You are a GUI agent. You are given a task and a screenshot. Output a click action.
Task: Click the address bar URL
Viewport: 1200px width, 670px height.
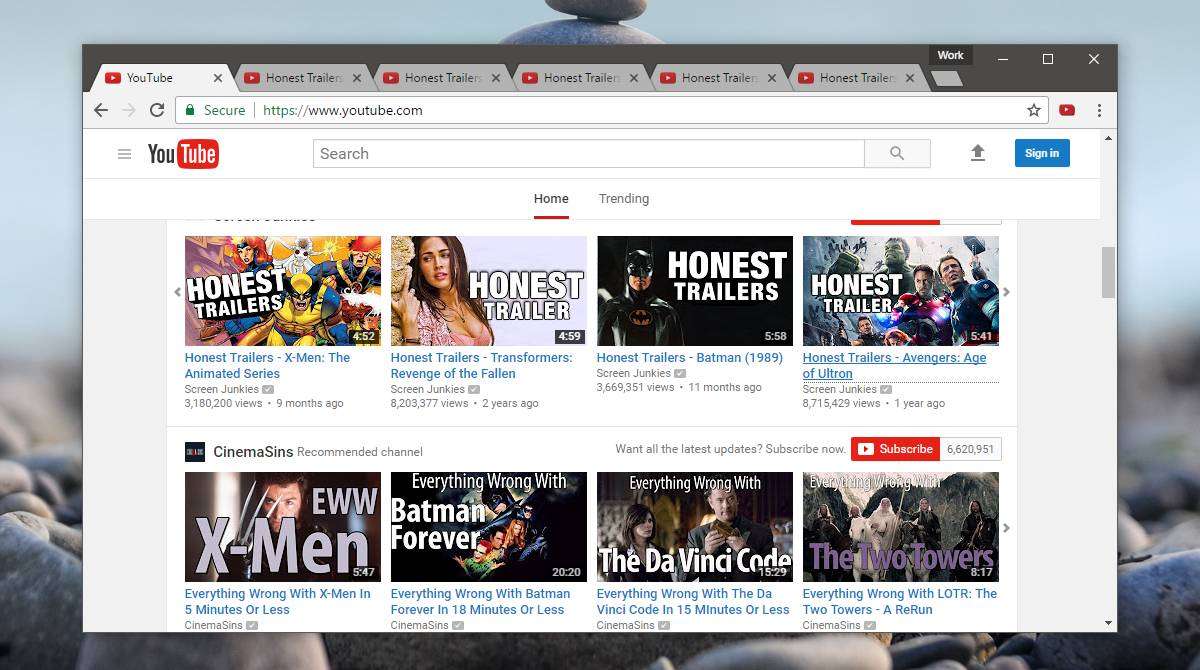[342, 110]
